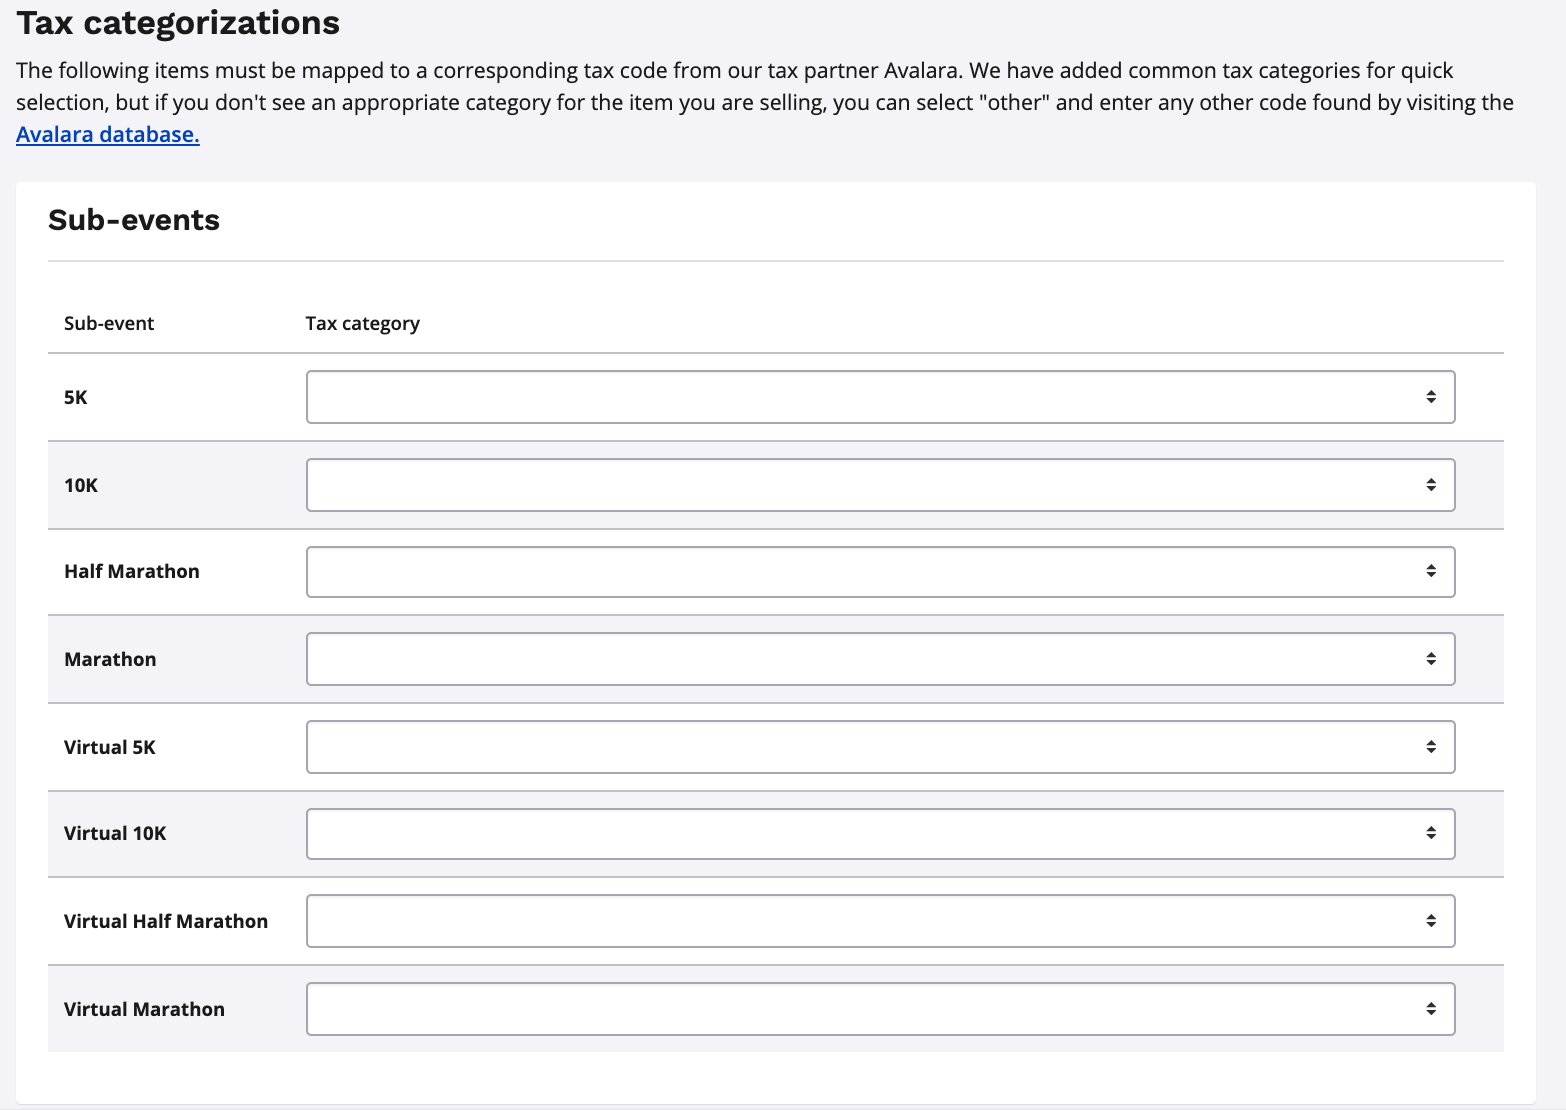Click the arrow icon in the 10K dropdown
1566x1110 pixels.
coord(1431,485)
